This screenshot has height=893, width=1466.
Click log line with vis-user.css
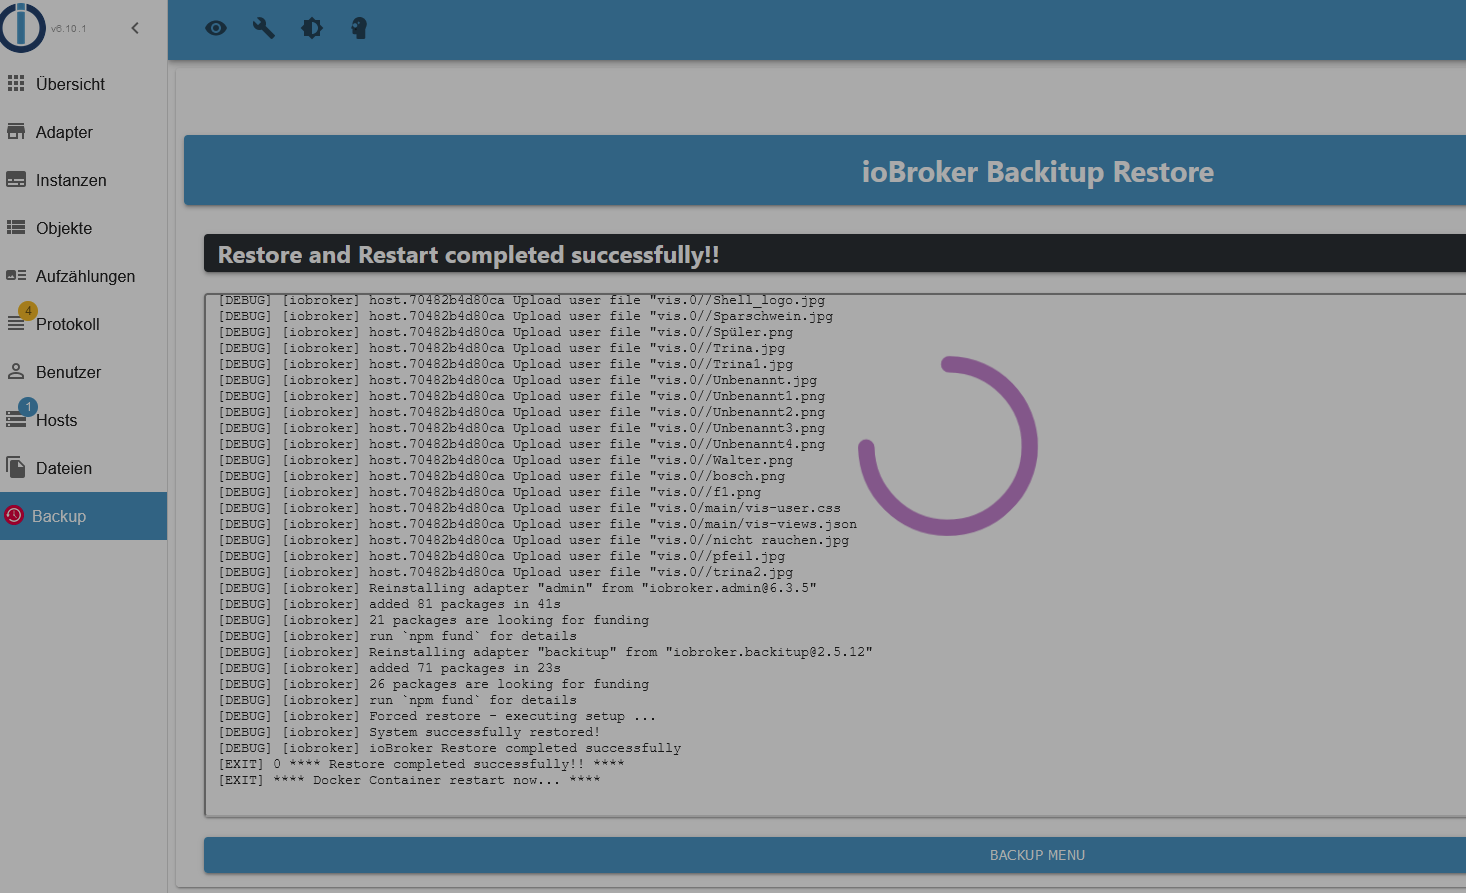click(x=530, y=508)
